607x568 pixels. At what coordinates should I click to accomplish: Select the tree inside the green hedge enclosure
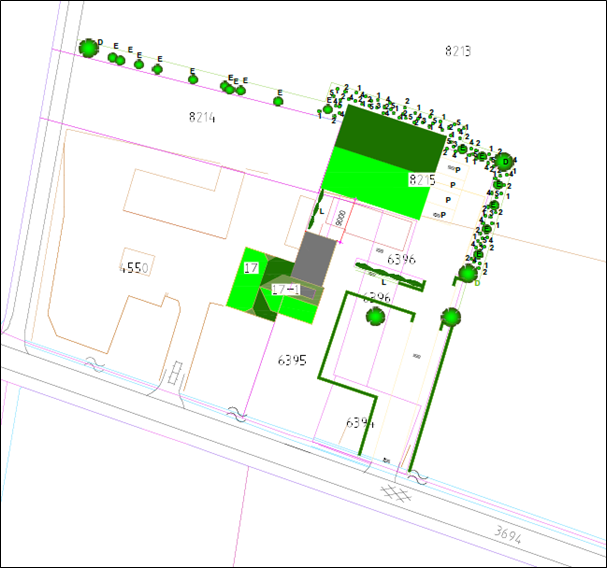point(375,316)
